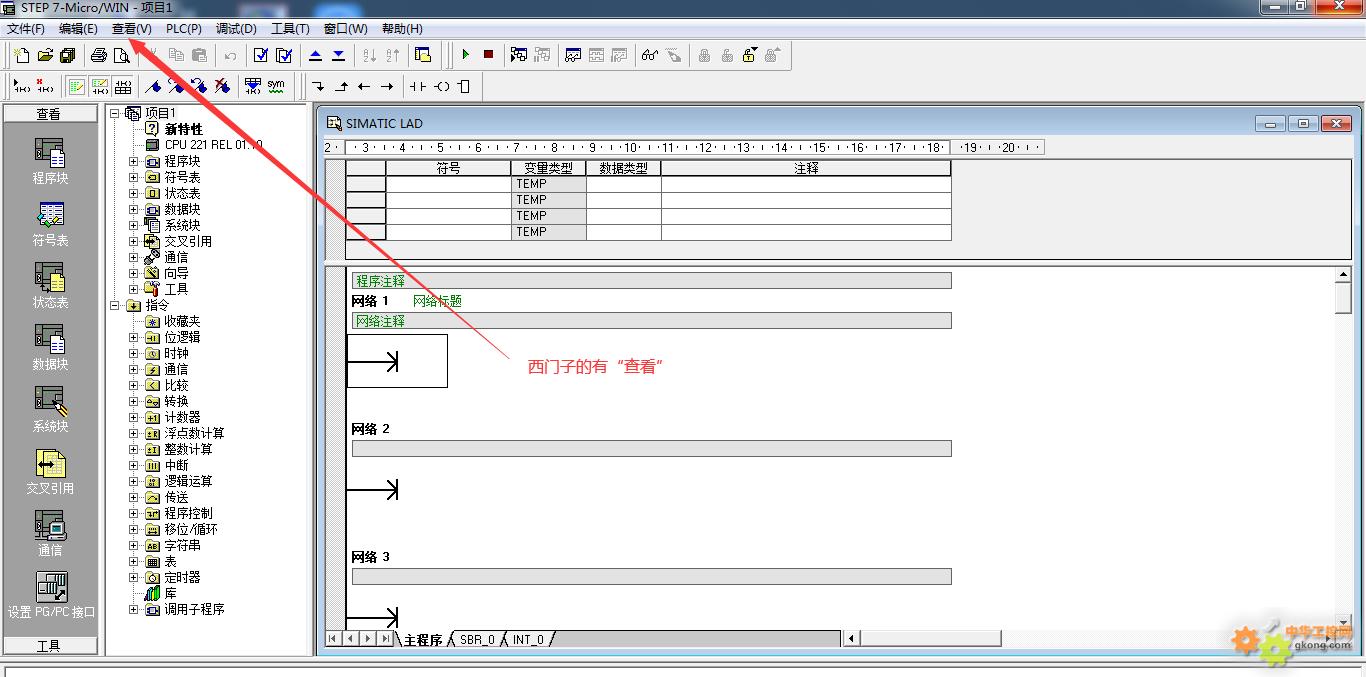This screenshot has height=677, width=1366.
Task: Toggle network comments display in toolbar
Action: pos(99,86)
